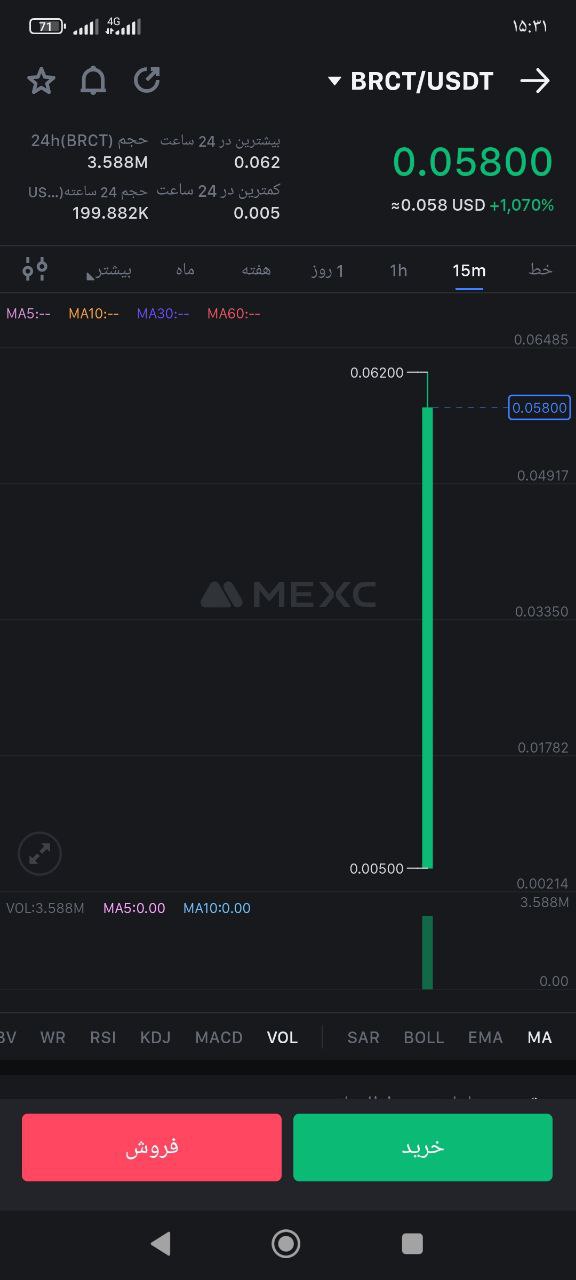Select the 15m timeframe tab
Image resolution: width=576 pixels, height=1280 pixels.
tap(469, 270)
